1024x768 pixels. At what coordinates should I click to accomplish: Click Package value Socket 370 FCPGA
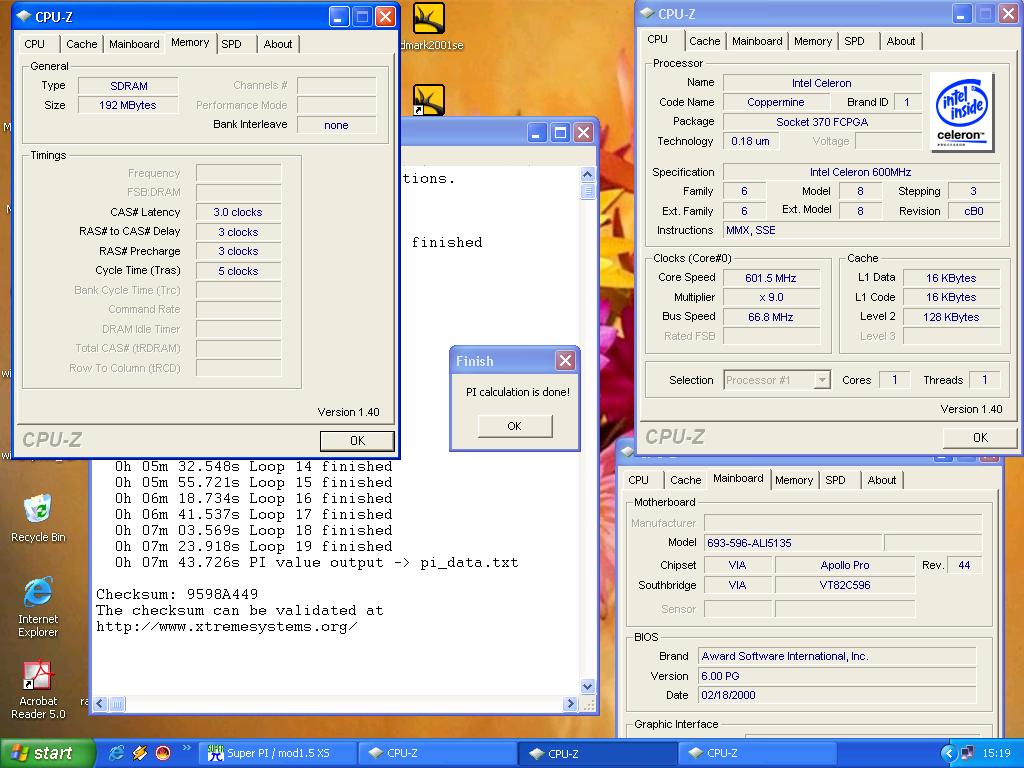click(822, 122)
